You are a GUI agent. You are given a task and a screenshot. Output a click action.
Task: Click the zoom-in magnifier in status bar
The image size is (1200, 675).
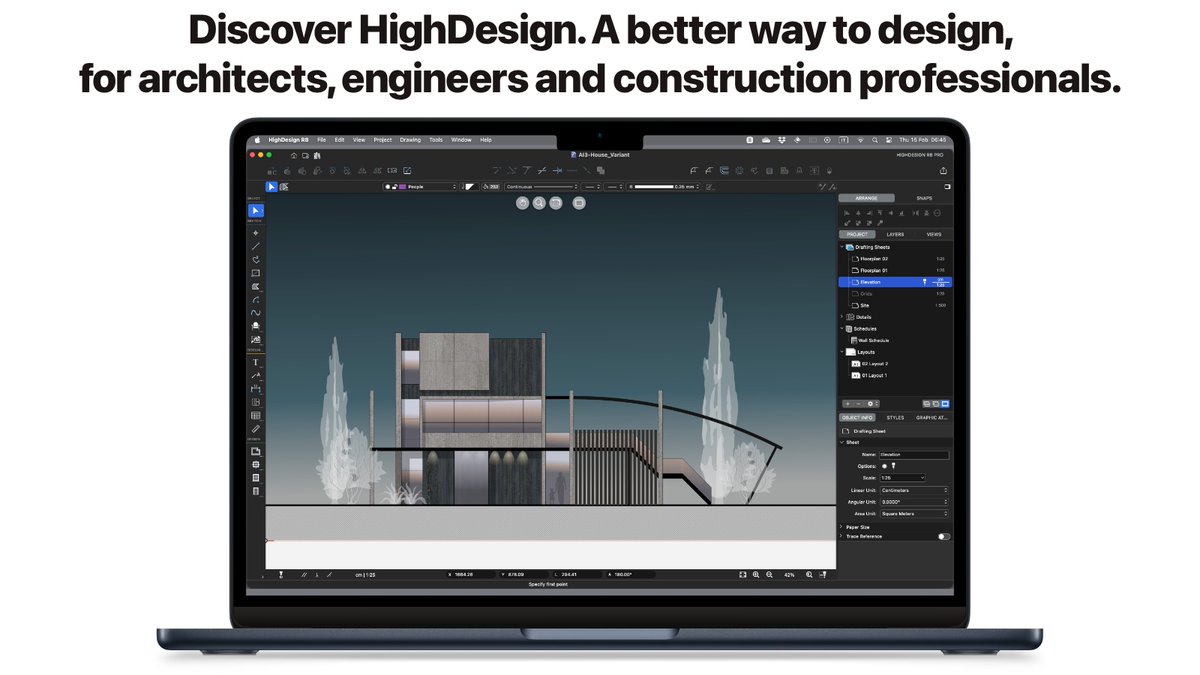[755, 574]
